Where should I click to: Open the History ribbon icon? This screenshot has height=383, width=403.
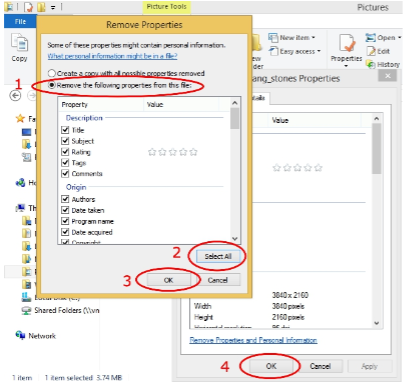click(371, 64)
